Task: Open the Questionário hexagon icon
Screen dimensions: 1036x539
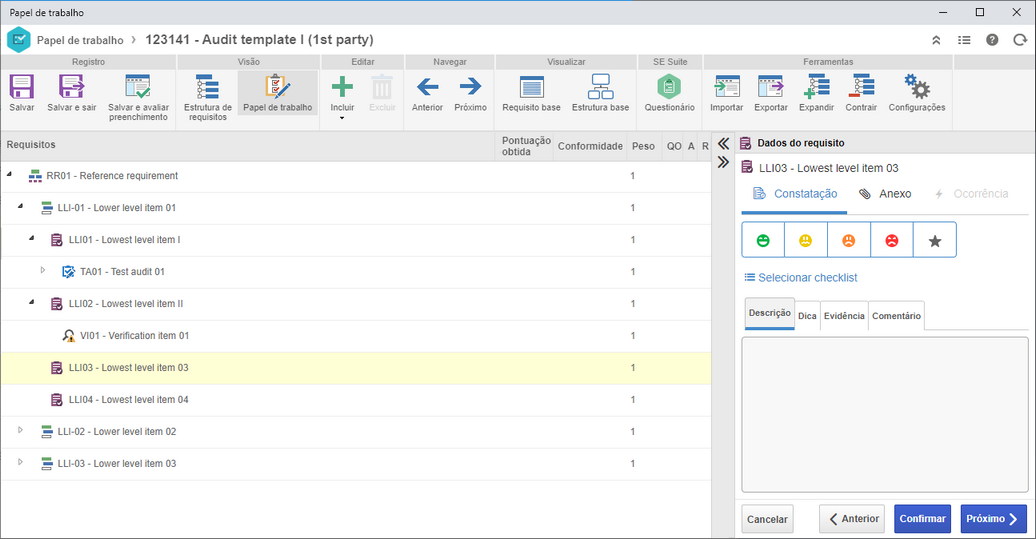Action: tap(669, 87)
